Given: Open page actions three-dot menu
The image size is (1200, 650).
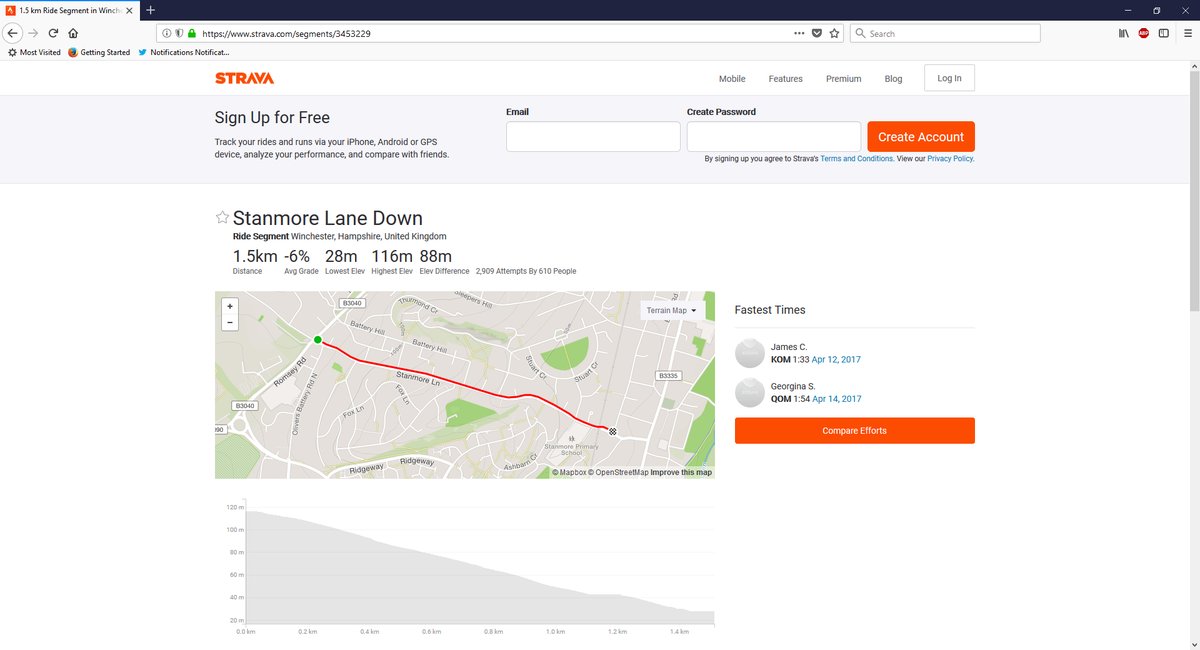Looking at the screenshot, I should (799, 33).
